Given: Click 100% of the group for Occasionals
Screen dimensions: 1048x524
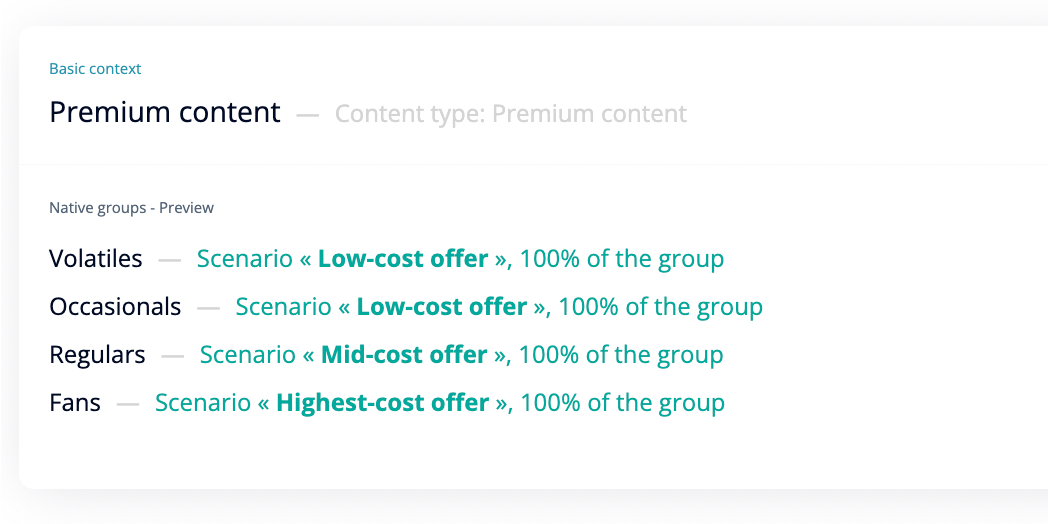Looking at the screenshot, I should 660,307.
